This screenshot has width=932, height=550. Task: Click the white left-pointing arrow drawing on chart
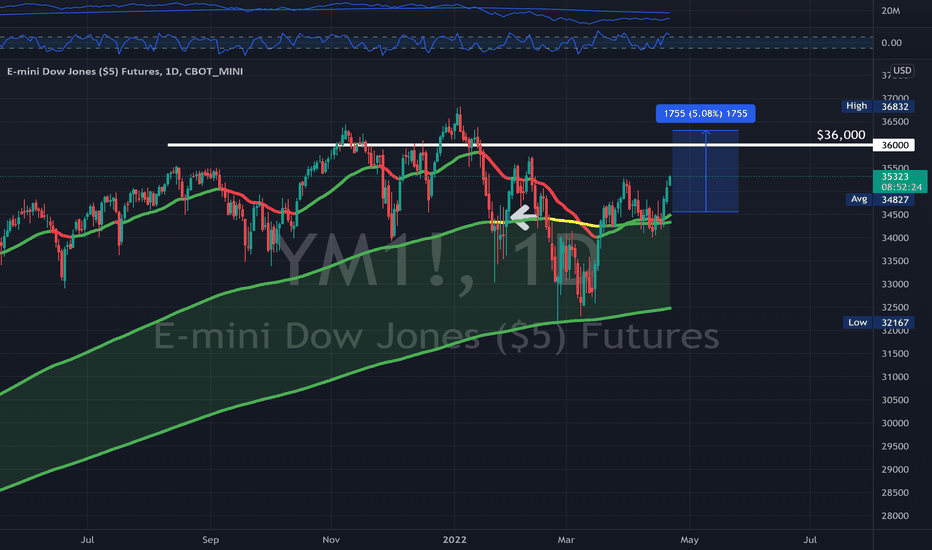(522, 217)
